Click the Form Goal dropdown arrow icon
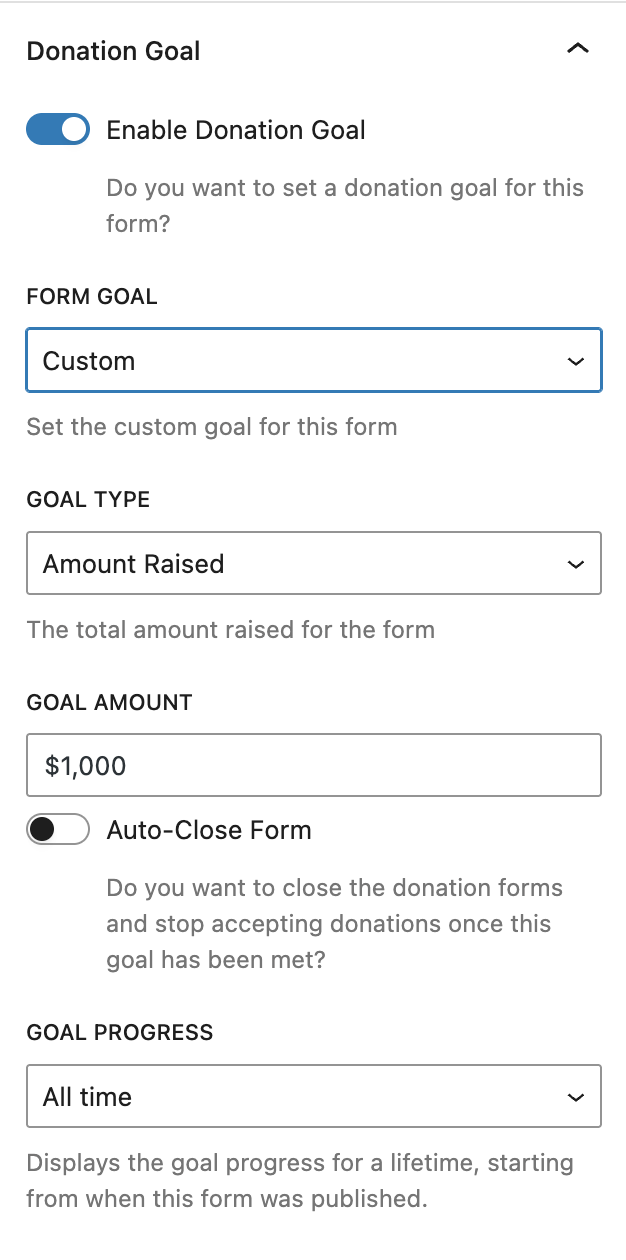Viewport: 626px width, 1260px height. coord(576,361)
